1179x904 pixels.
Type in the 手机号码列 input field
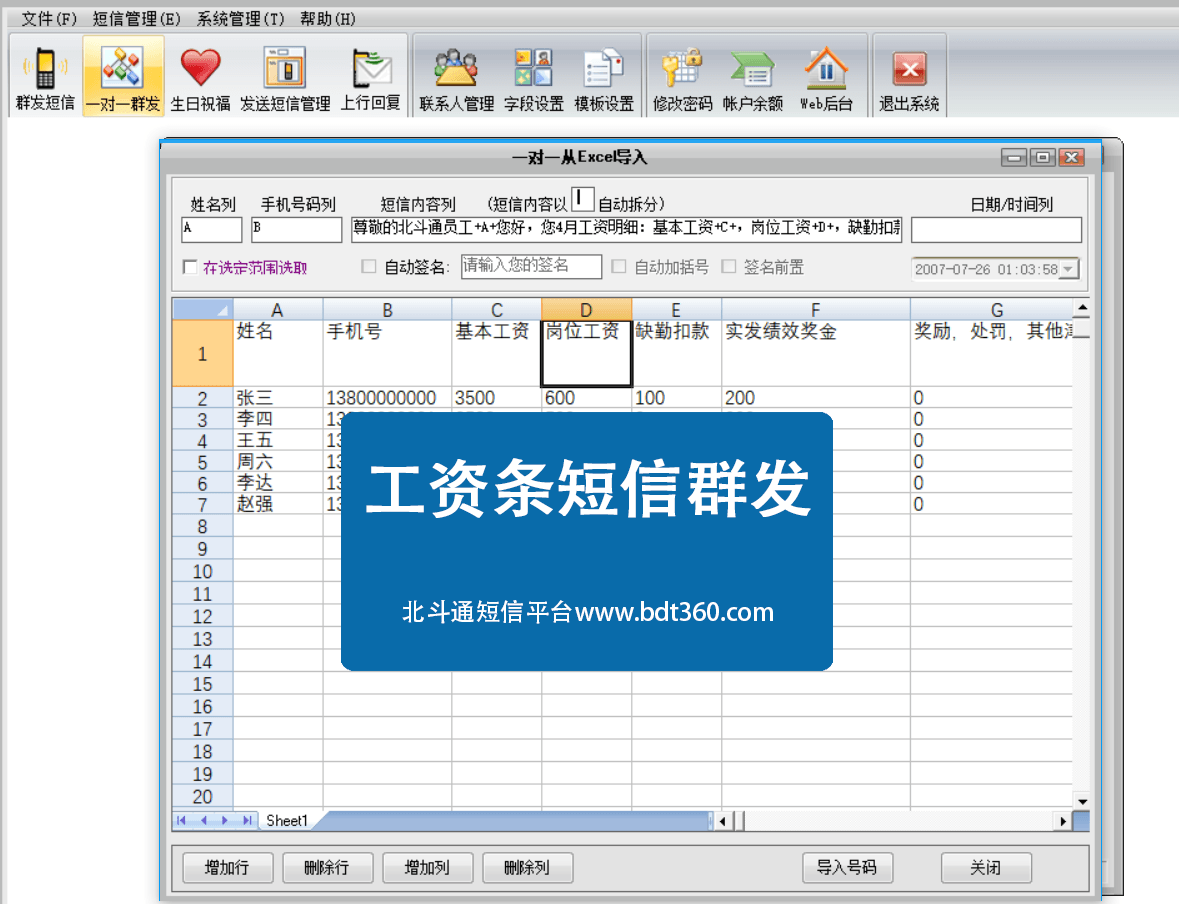[297, 229]
